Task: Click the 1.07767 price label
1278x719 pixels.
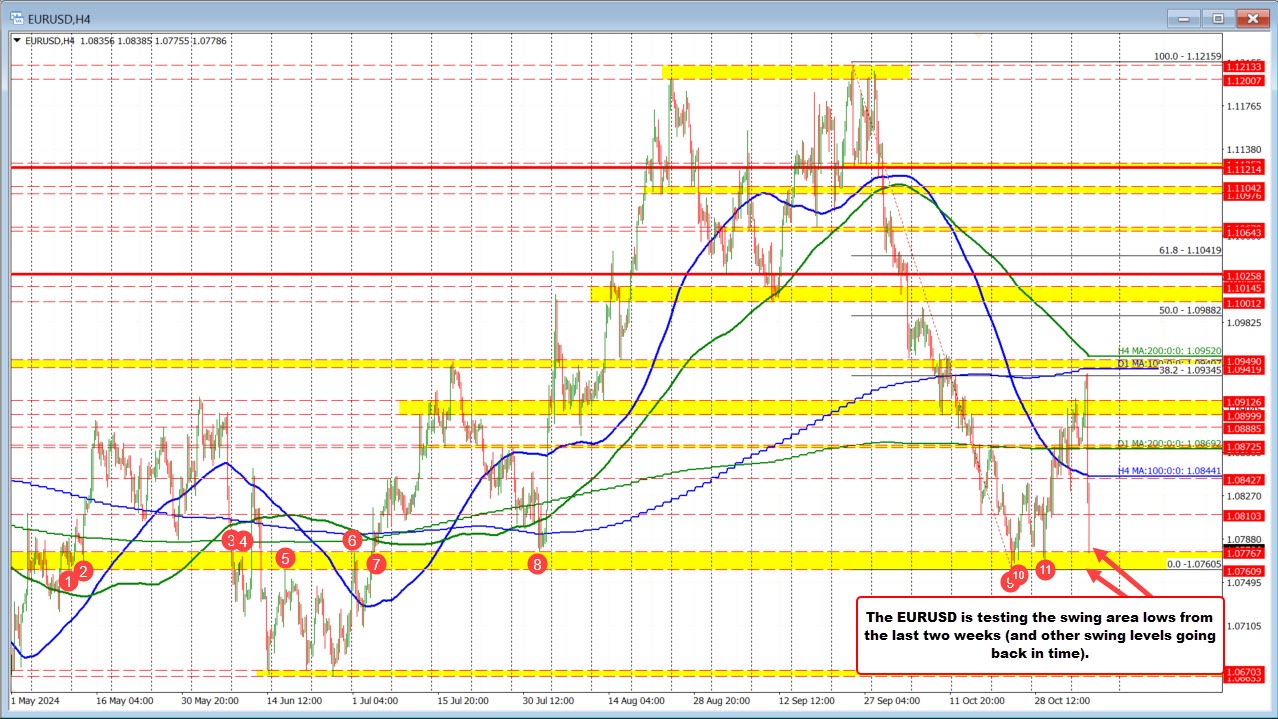Action: (1244, 552)
